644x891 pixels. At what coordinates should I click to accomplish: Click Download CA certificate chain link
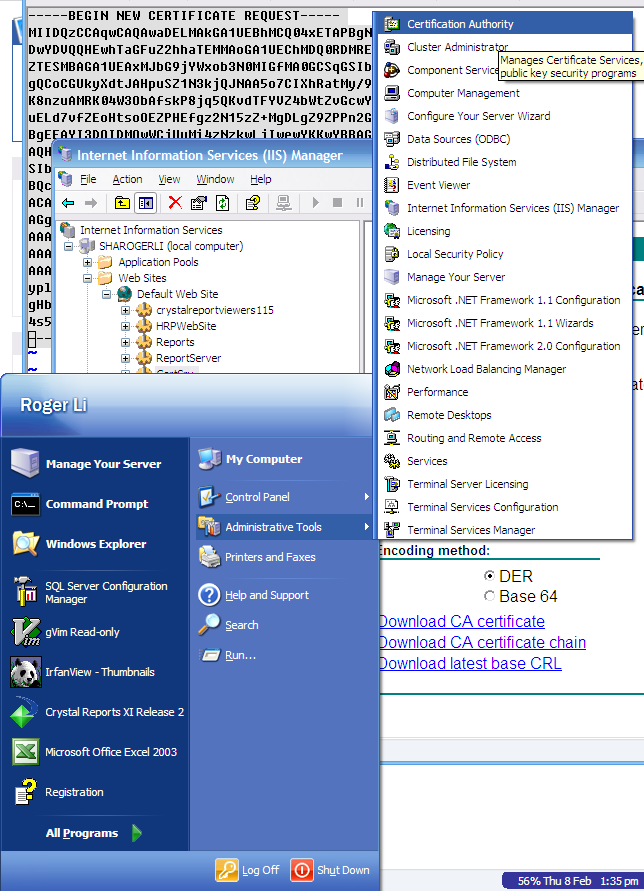click(481, 642)
